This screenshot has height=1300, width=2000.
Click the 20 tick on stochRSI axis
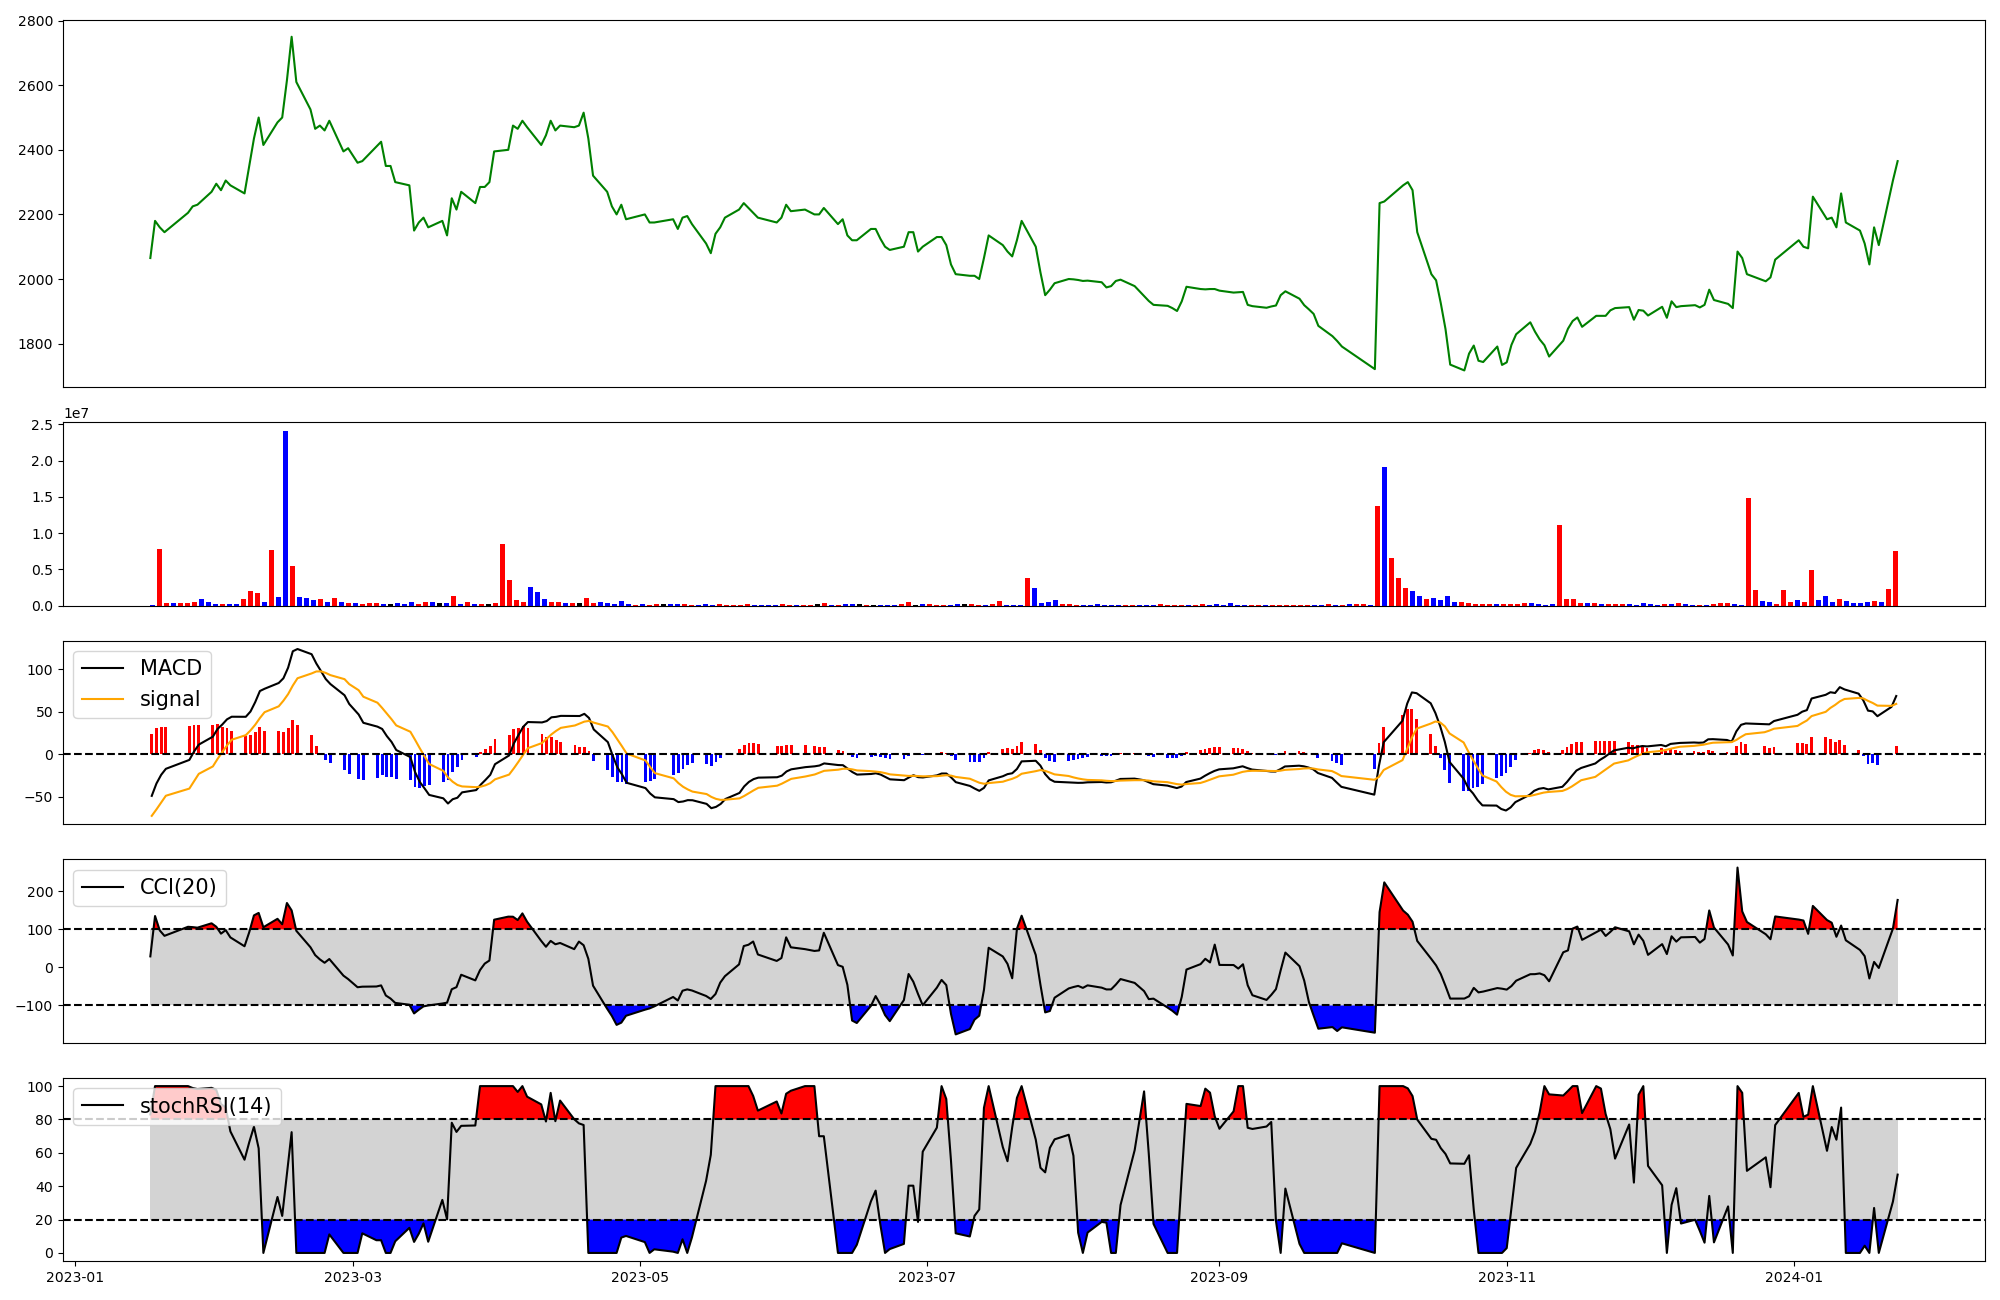click(44, 1220)
